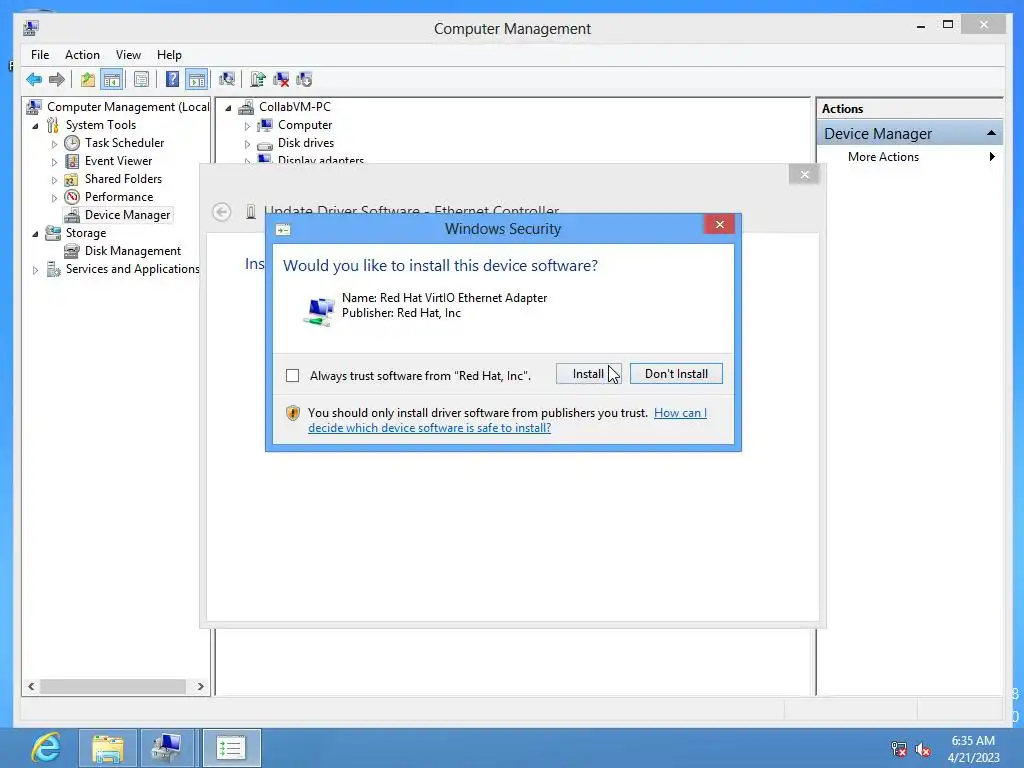The width and height of the screenshot is (1024, 768).
Task: Expand the Disk drives category
Action: click(x=247, y=144)
